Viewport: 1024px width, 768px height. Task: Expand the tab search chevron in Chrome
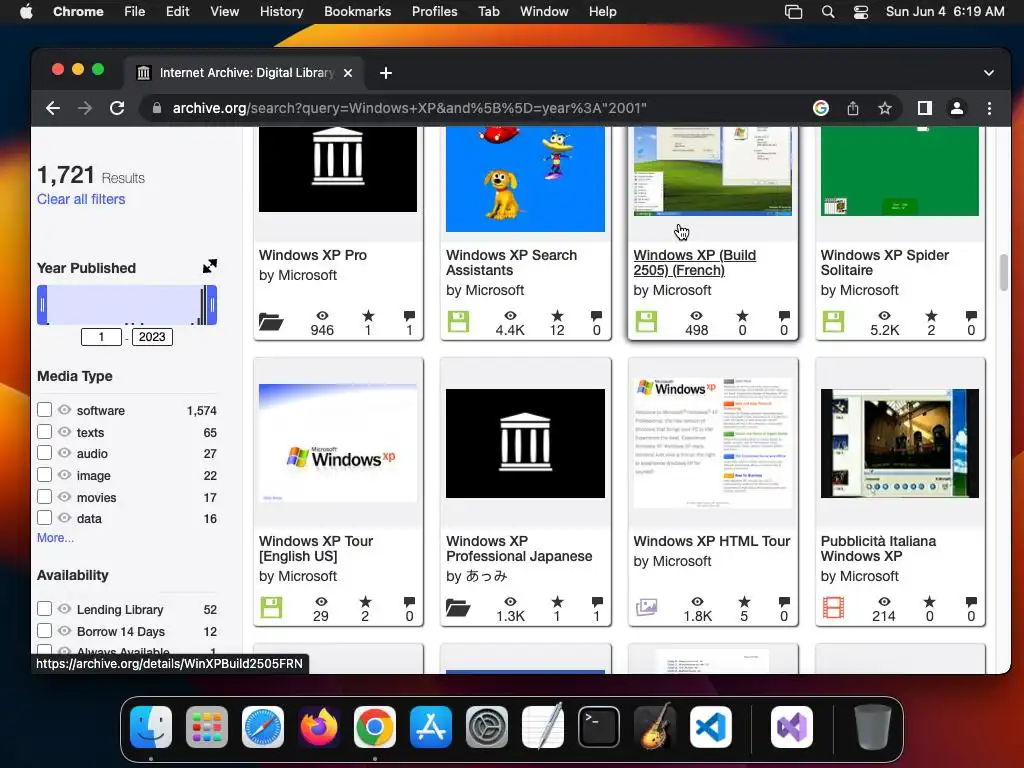pyautogui.click(x=989, y=73)
